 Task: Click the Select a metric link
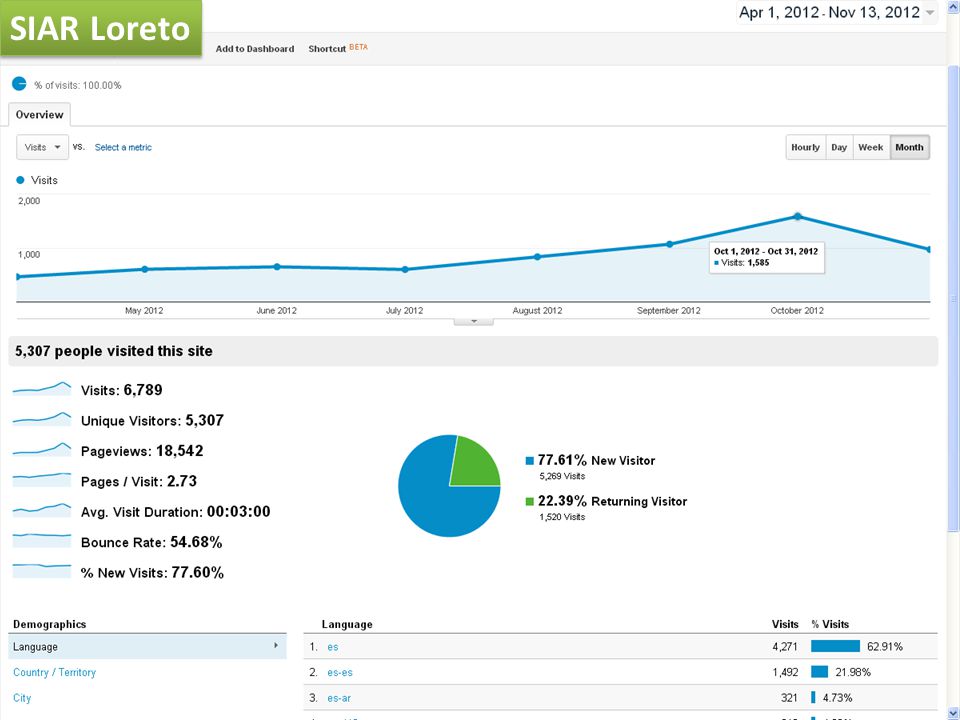(x=123, y=147)
